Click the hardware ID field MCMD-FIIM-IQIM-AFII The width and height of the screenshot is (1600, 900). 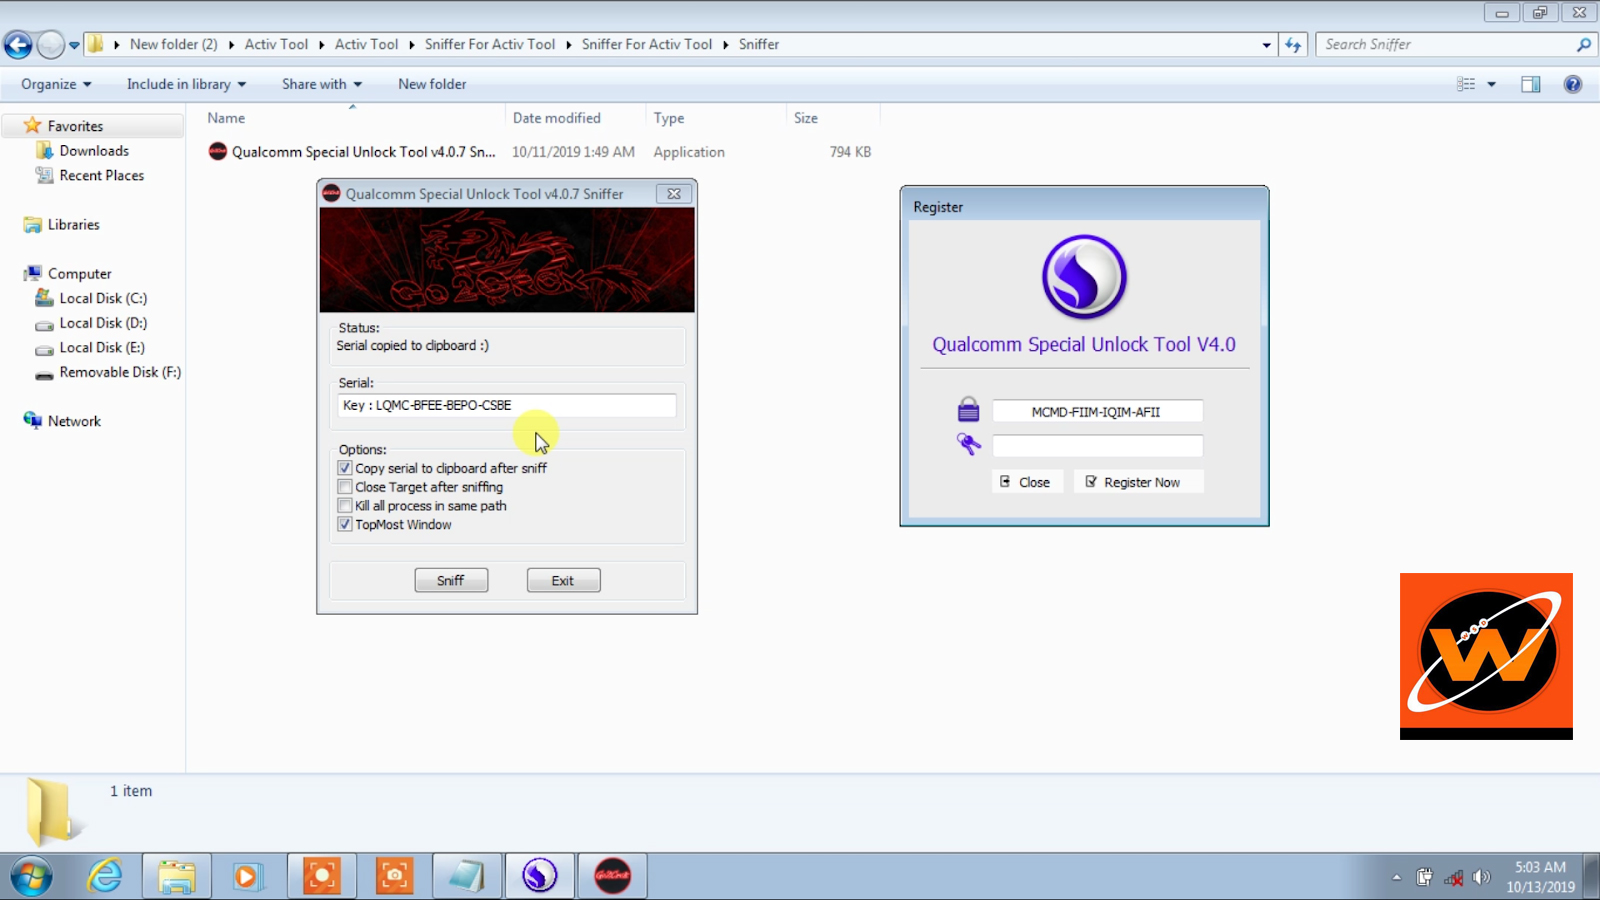pos(1097,411)
